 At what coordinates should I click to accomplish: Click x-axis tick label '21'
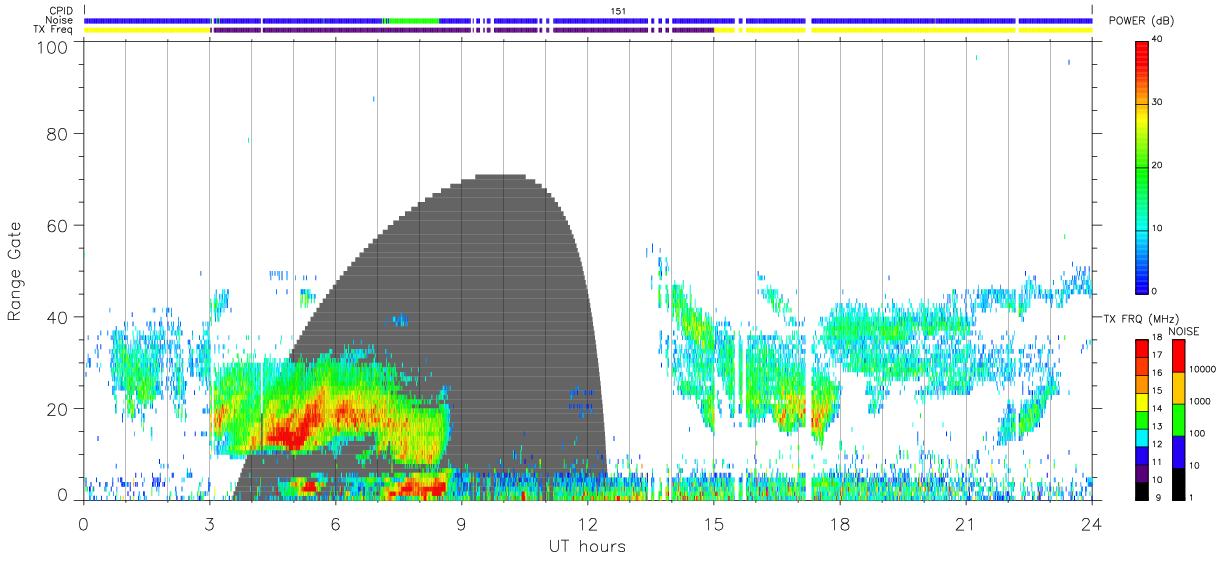click(966, 523)
